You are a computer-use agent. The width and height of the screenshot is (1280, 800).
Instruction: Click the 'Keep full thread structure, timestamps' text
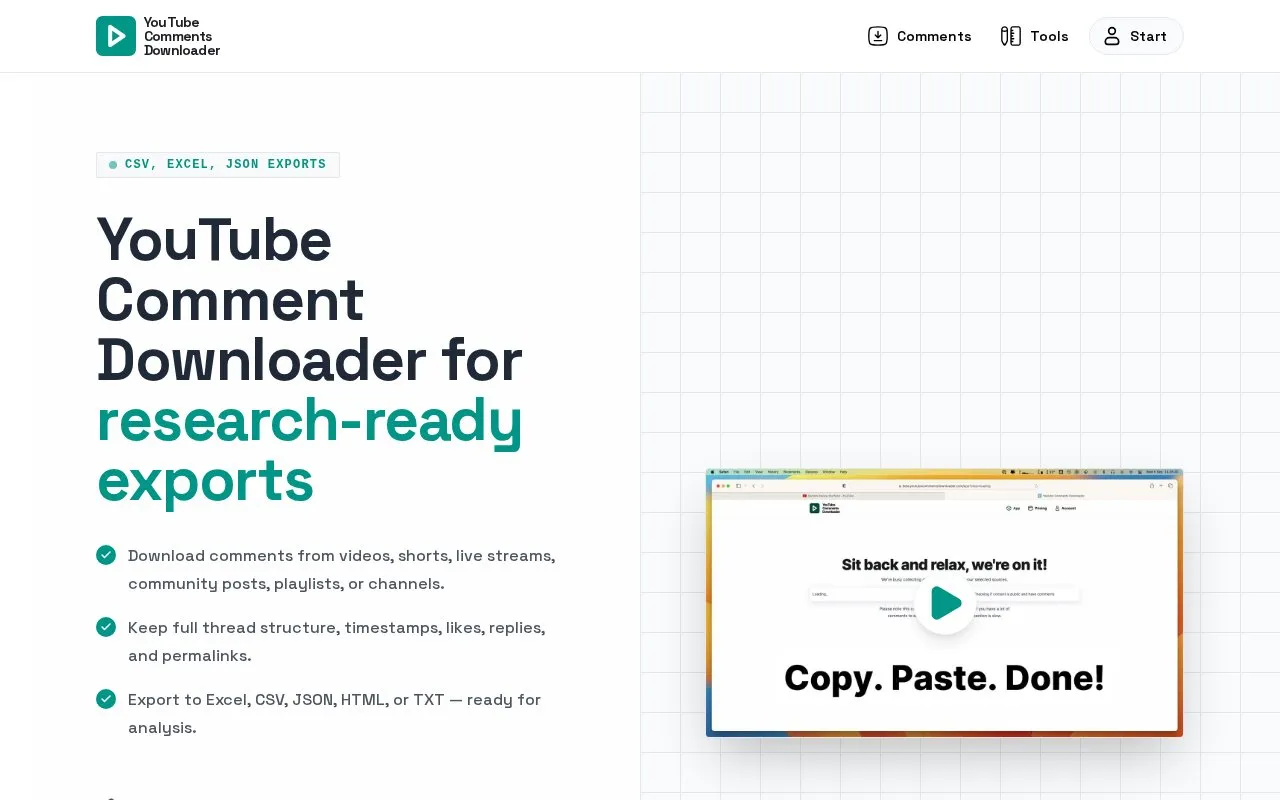pyautogui.click(x=337, y=641)
